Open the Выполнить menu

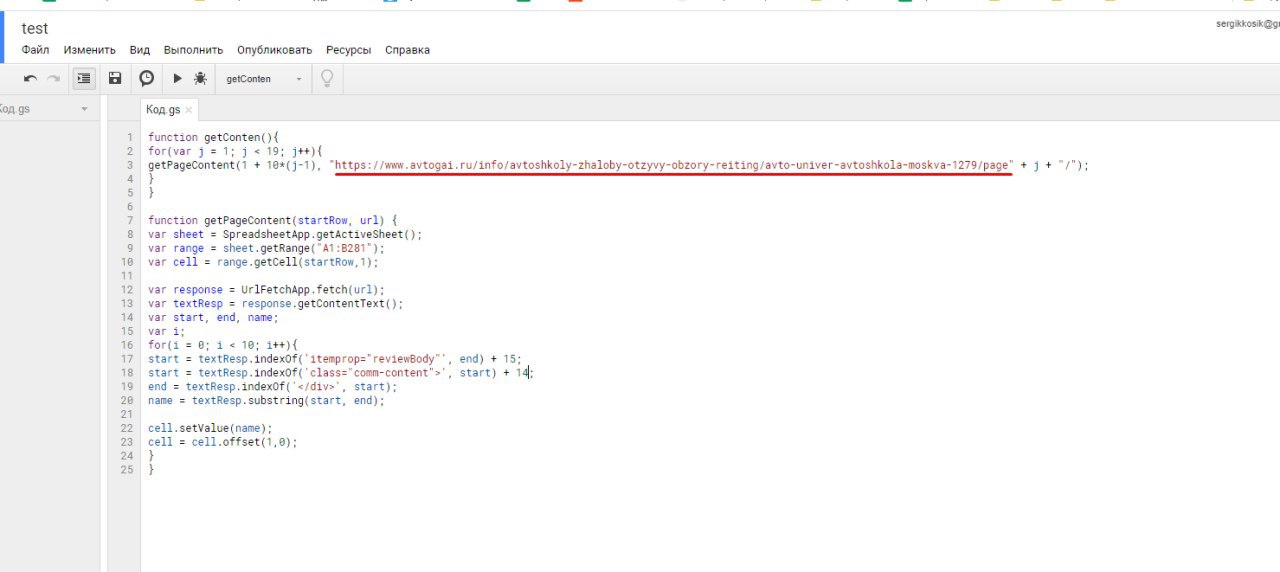[193, 50]
